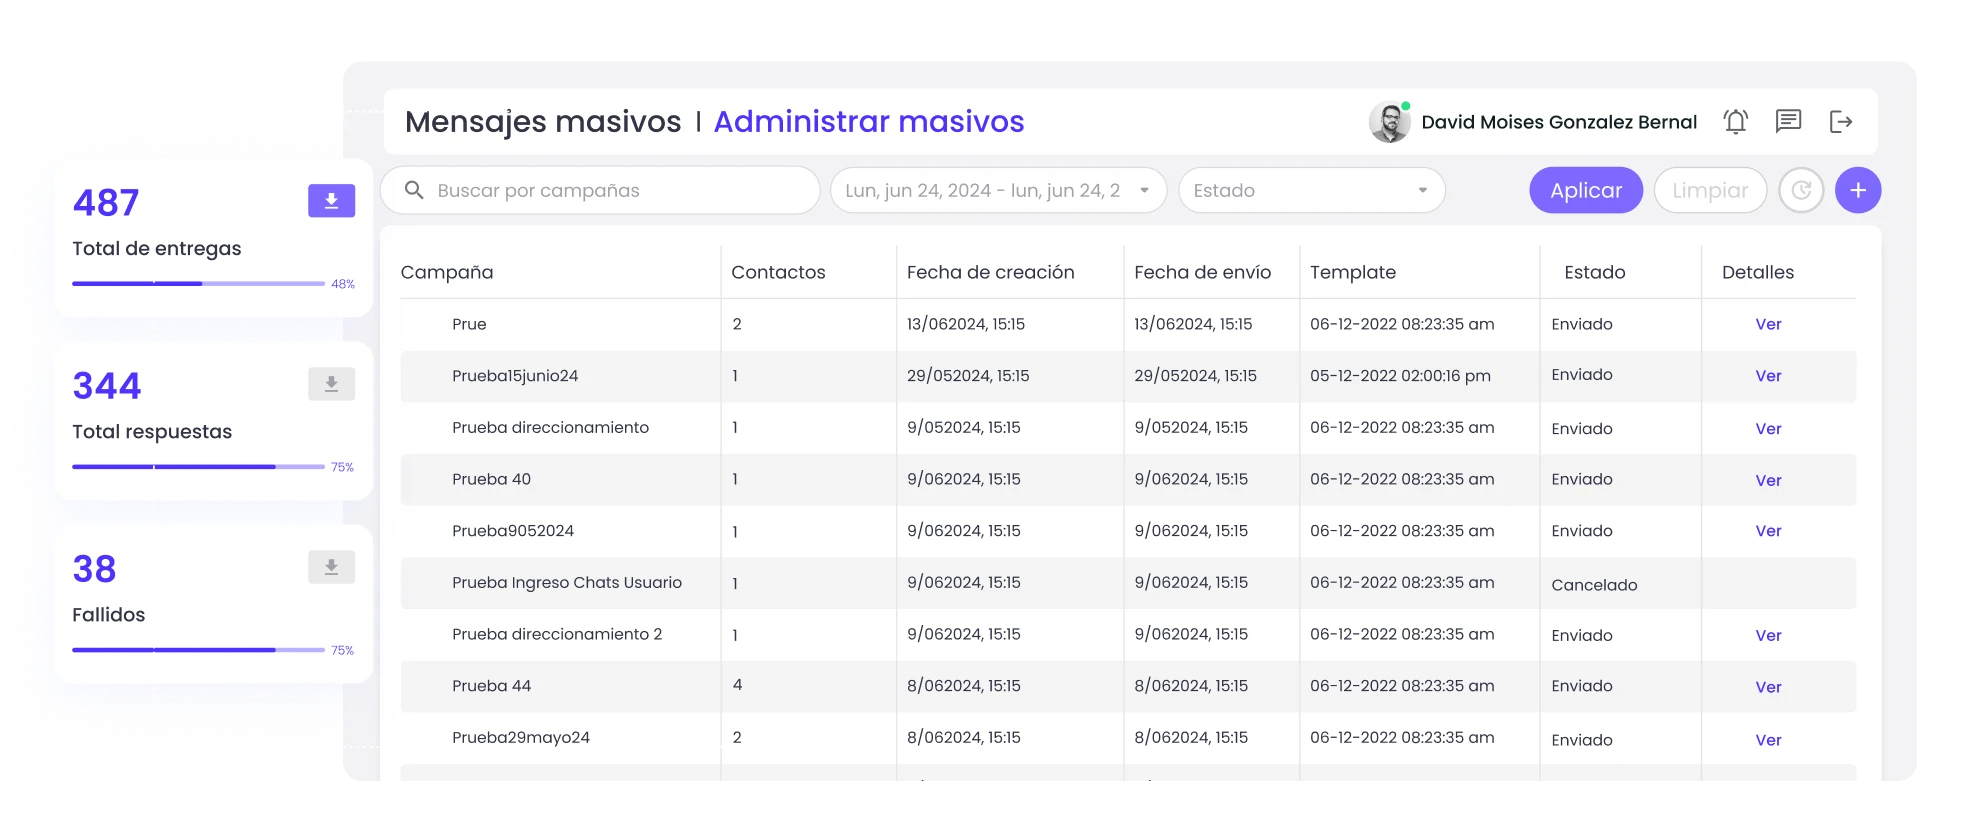The image size is (1980, 836).
Task: Download the Total de entregas report
Action: pyautogui.click(x=331, y=201)
